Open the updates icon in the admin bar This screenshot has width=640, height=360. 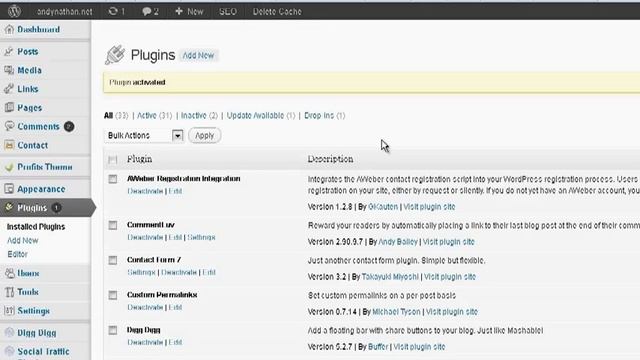[113, 11]
